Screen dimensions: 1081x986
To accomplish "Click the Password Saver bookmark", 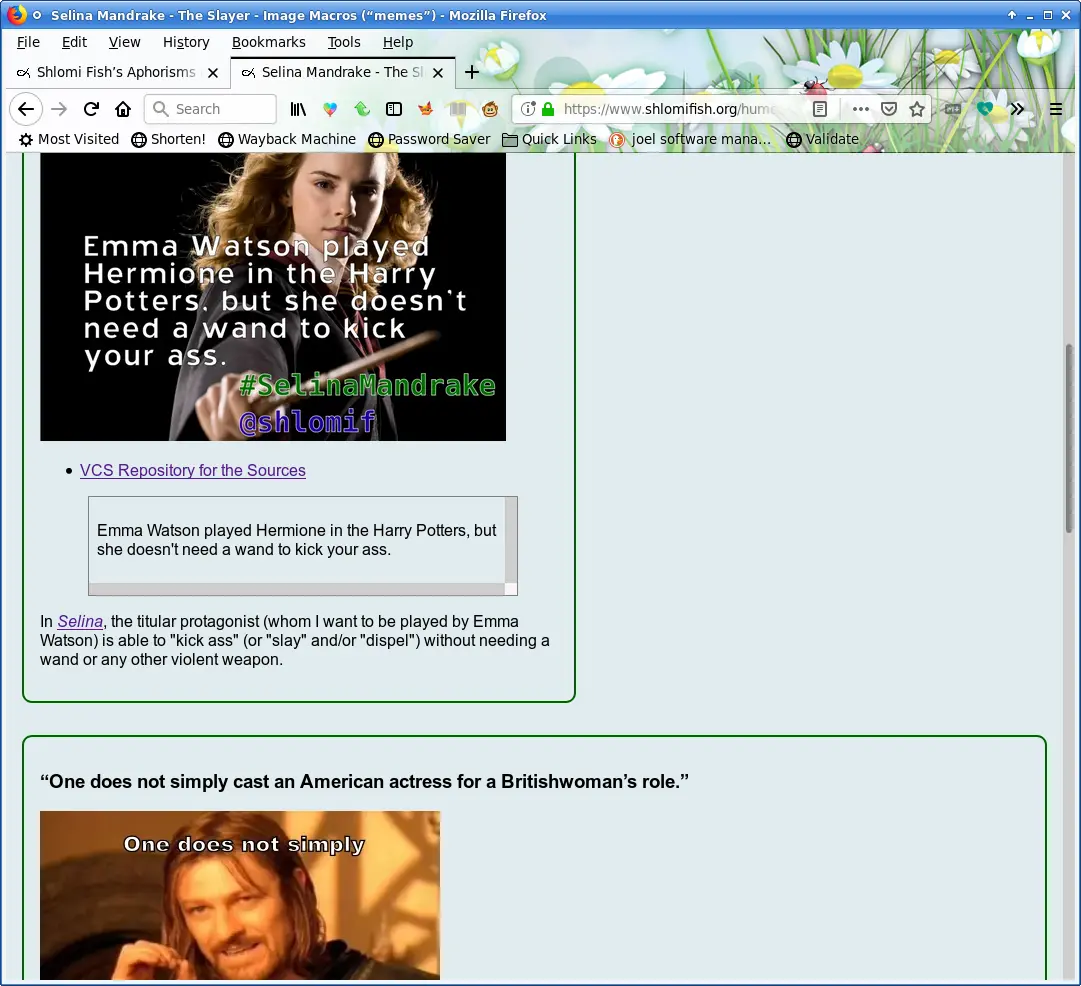I will (430, 139).
